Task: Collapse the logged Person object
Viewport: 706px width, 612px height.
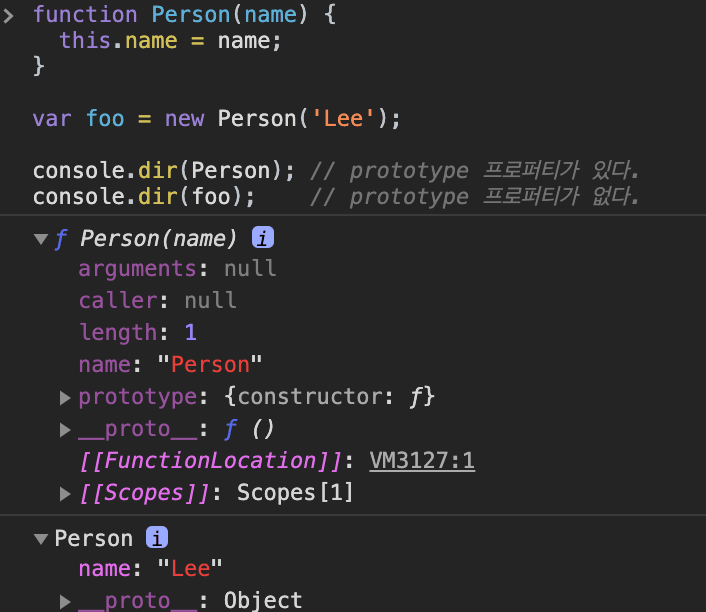Action: 41,538
